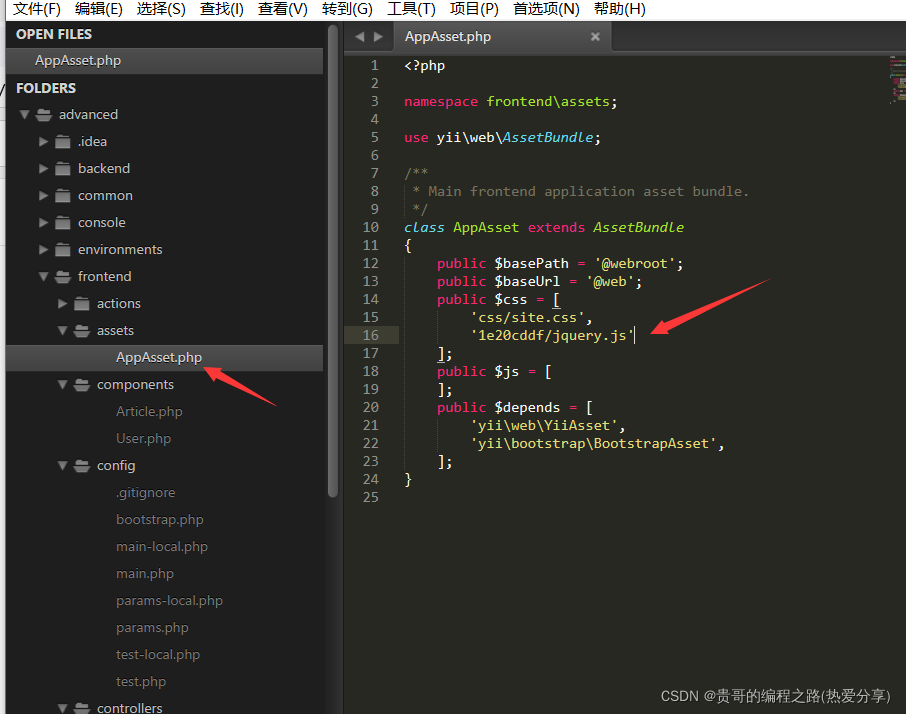
Task: Open the 查找(I) menu
Action: 222,9
